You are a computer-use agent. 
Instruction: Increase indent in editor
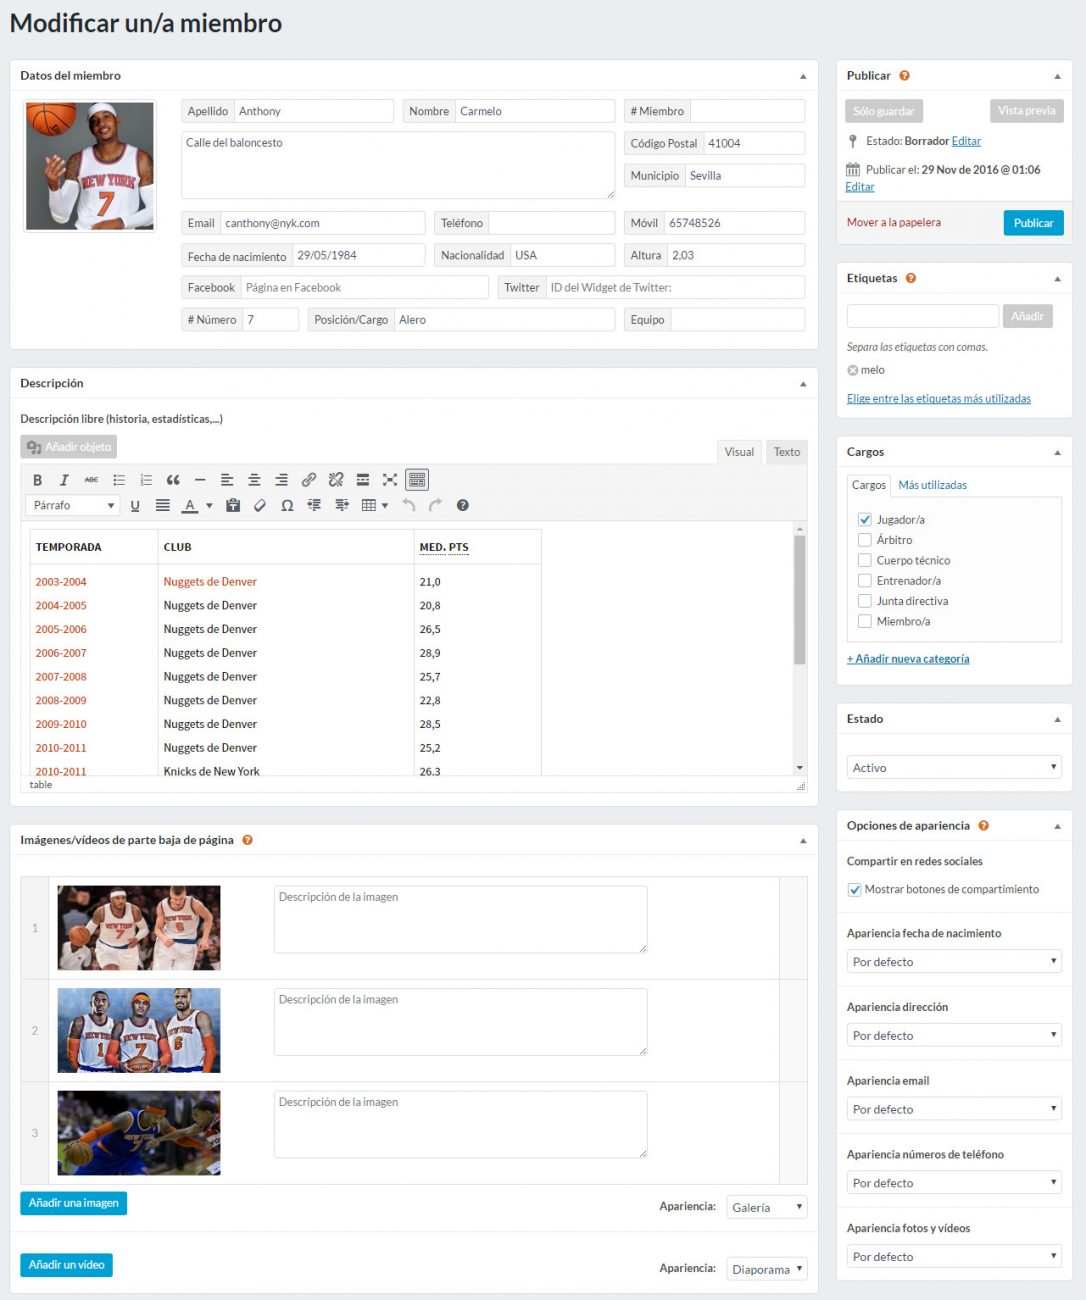(342, 505)
